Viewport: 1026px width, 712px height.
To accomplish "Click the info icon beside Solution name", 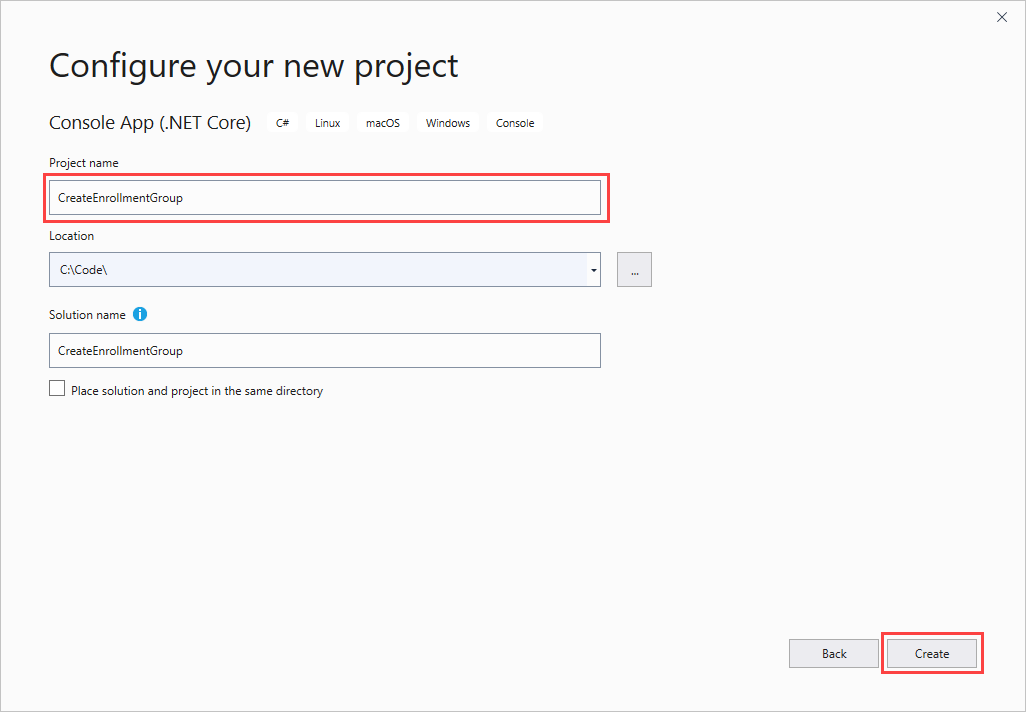I will pos(140,314).
